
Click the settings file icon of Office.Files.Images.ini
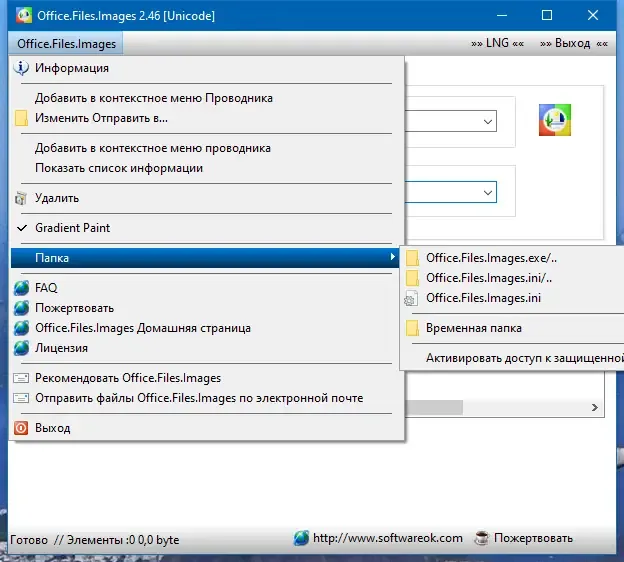[411, 298]
